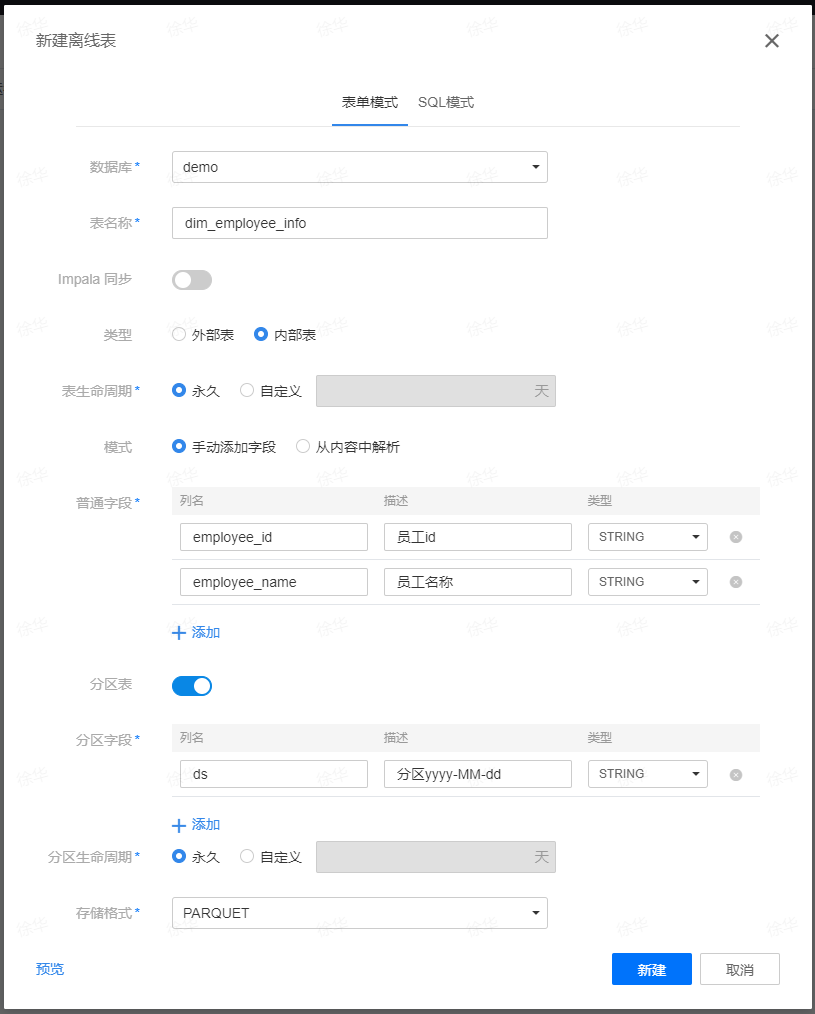Choose 自定义 for 表生命周期
The width and height of the screenshot is (815, 1014).
click(x=271, y=391)
